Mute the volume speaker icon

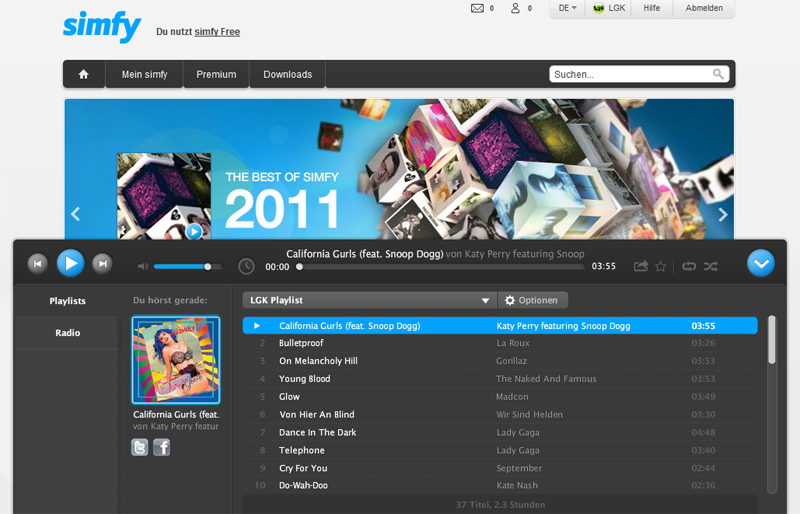point(143,267)
